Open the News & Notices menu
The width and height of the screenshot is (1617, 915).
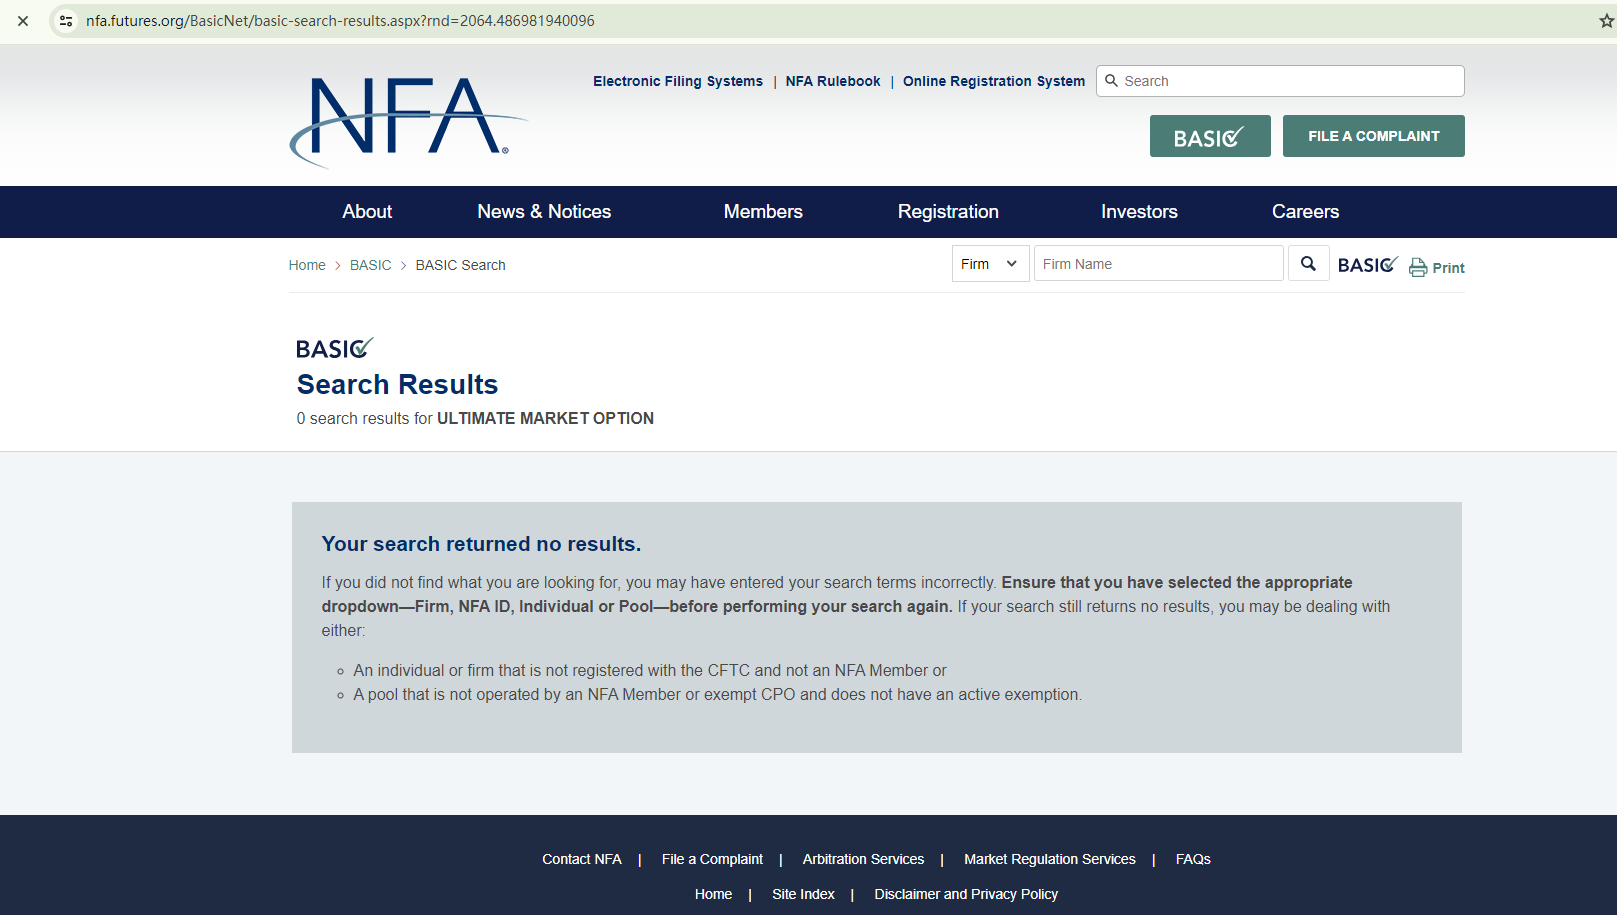[544, 212]
